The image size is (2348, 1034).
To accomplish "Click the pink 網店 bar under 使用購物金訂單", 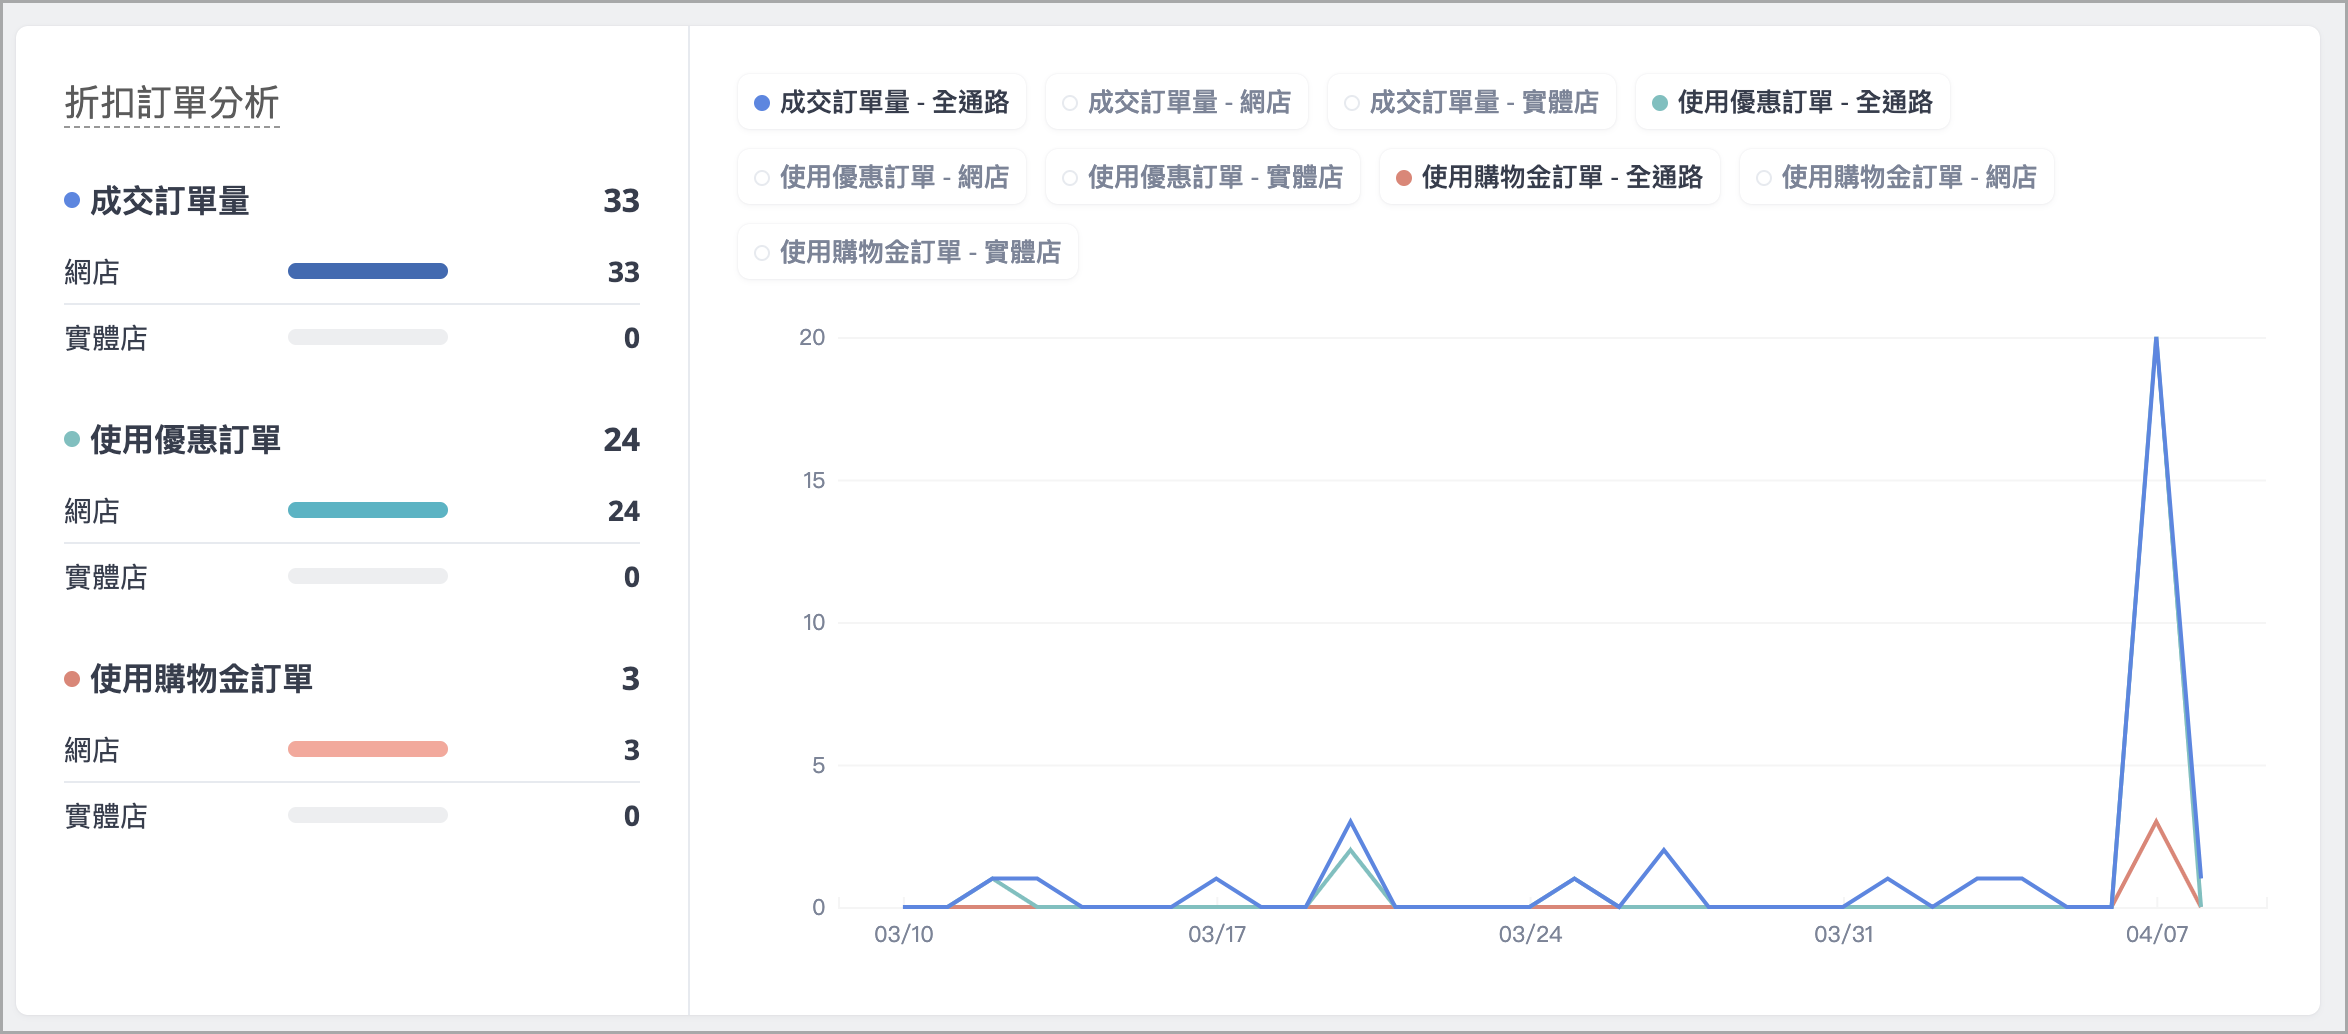I will point(368,749).
